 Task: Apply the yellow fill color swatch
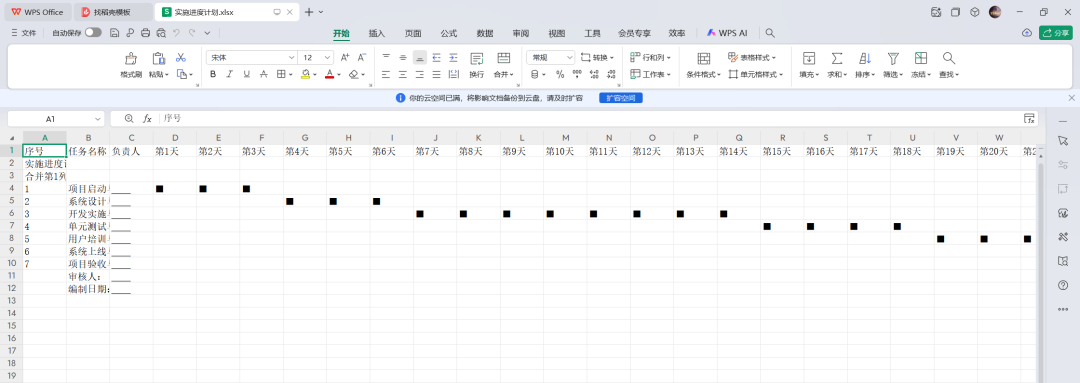click(305, 74)
